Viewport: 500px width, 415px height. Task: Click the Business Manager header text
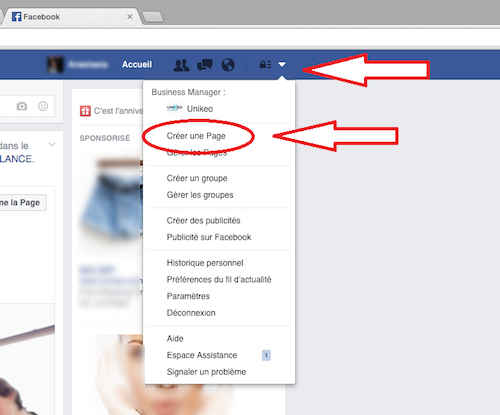tap(188, 92)
